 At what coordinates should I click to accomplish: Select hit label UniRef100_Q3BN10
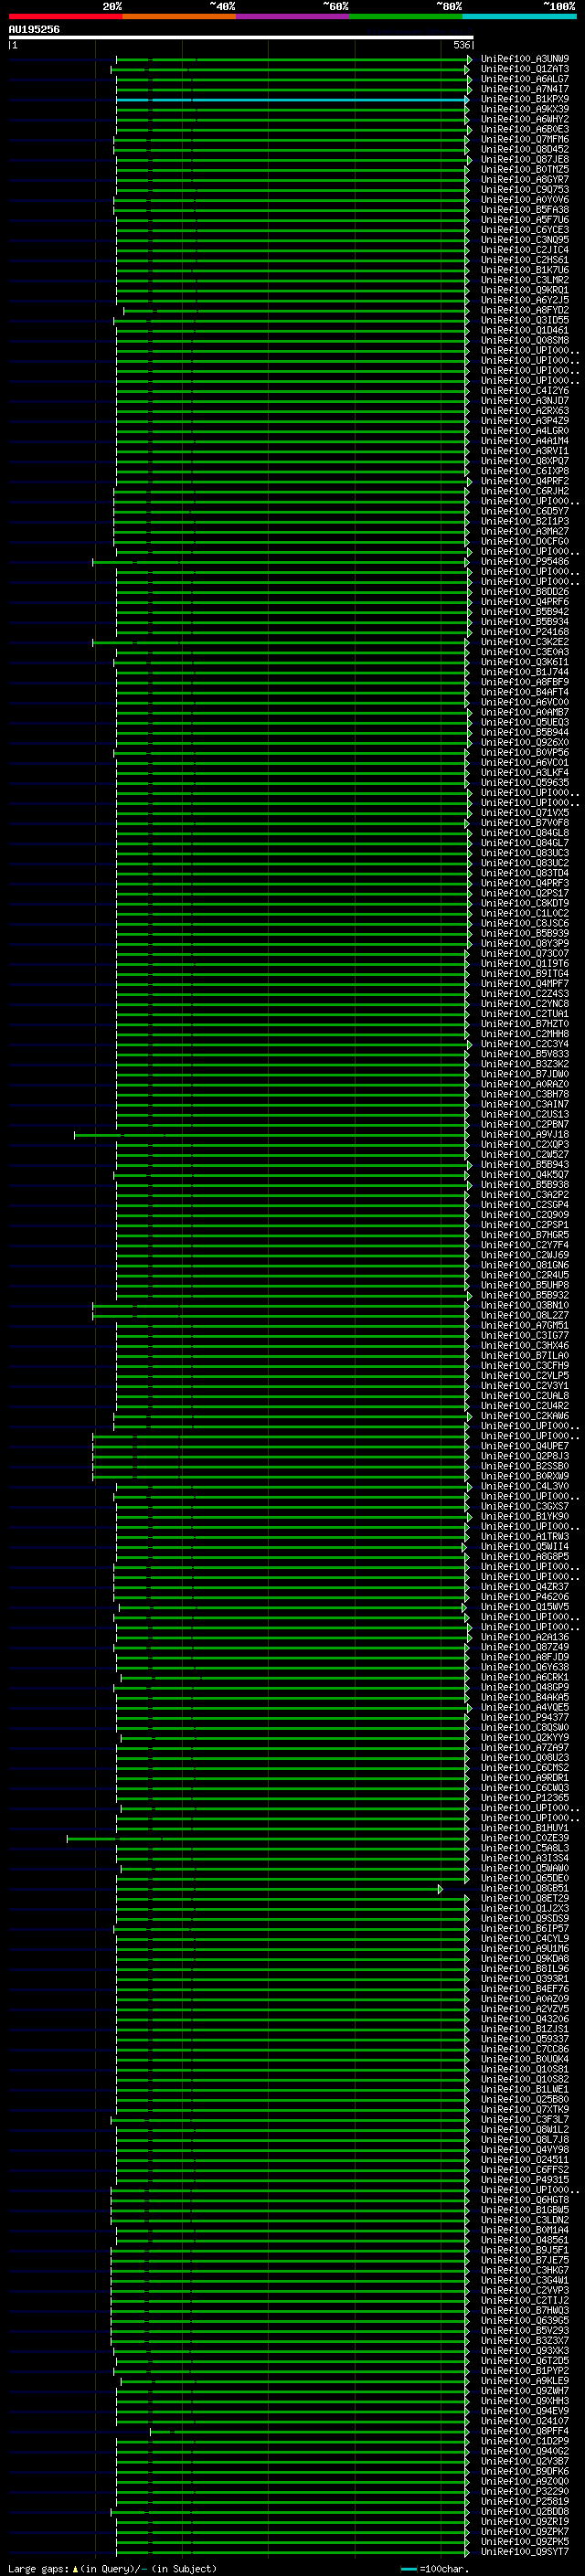point(524,1306)
